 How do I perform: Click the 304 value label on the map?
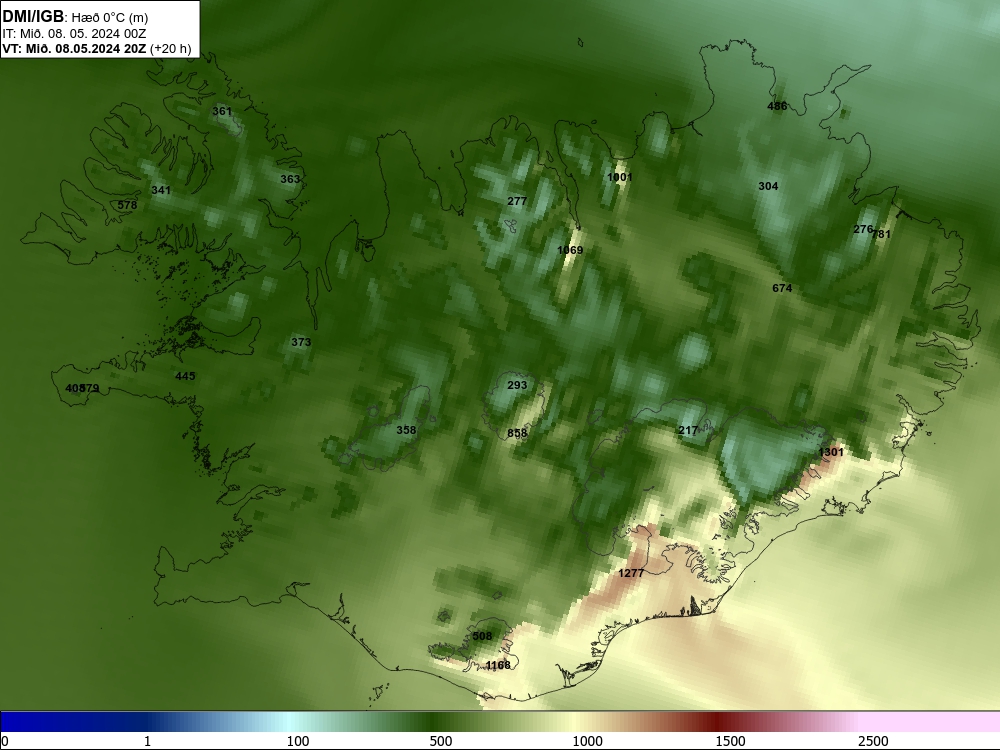768,186
